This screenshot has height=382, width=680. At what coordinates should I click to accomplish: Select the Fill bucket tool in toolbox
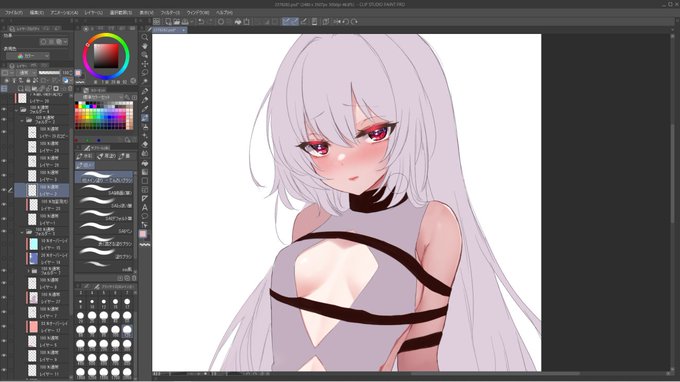pos(145,163)
